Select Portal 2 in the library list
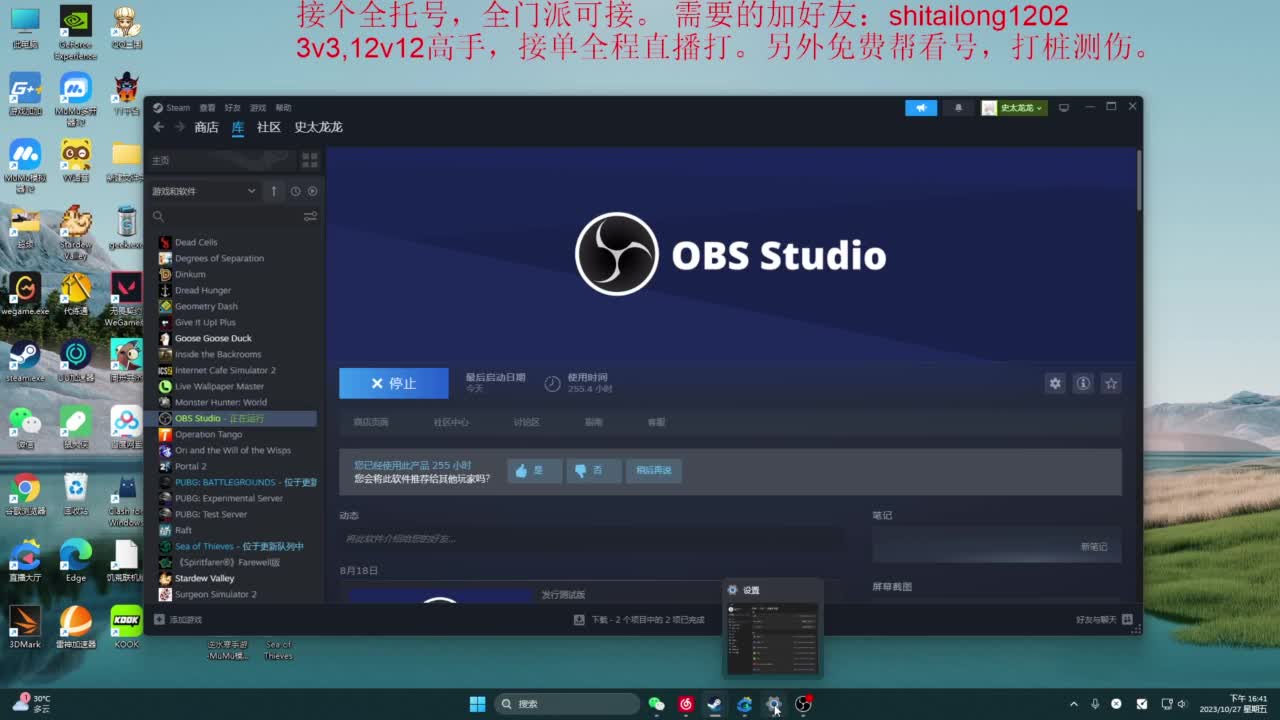This screenshot has width=1280, height=720. [x=190, y=466]
